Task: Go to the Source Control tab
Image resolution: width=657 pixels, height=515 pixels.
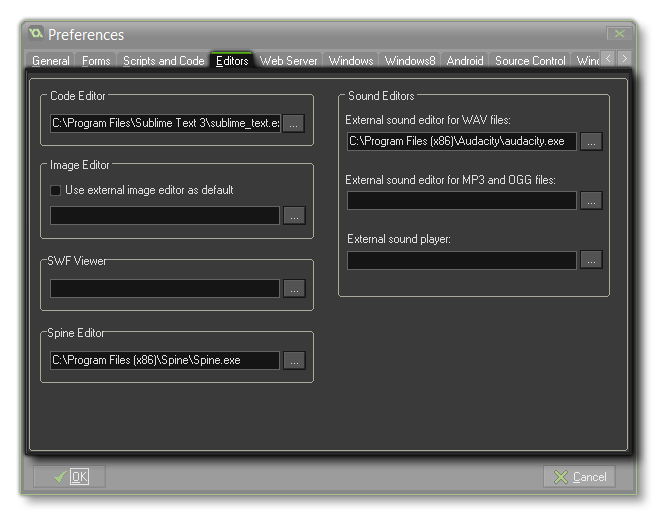Action: (530, 61)
